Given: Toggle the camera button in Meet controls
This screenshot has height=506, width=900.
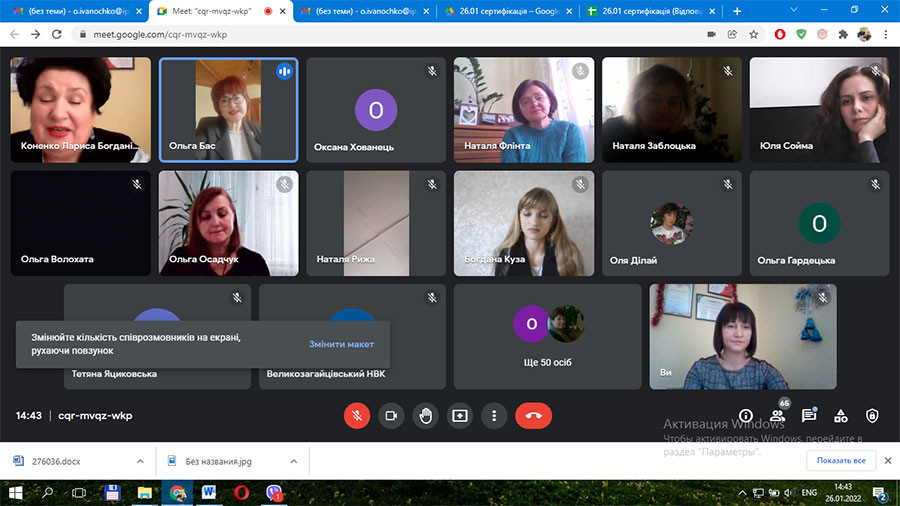Looking at the screenshot, I should tap(391, 415).
